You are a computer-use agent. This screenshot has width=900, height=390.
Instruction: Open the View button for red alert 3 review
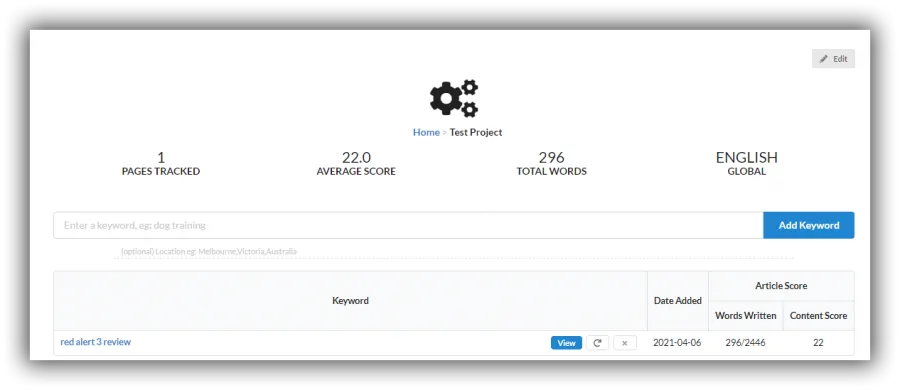566,343
